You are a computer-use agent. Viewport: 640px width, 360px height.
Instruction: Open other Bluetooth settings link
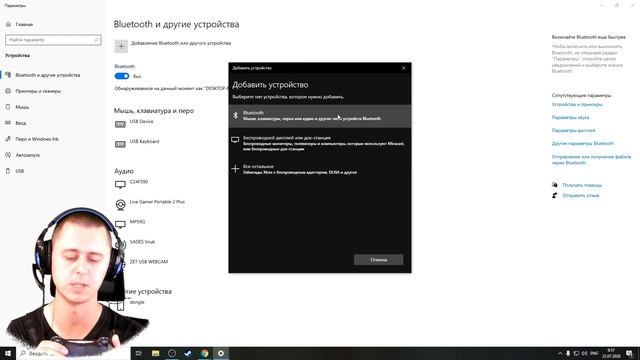coord(582,144)
